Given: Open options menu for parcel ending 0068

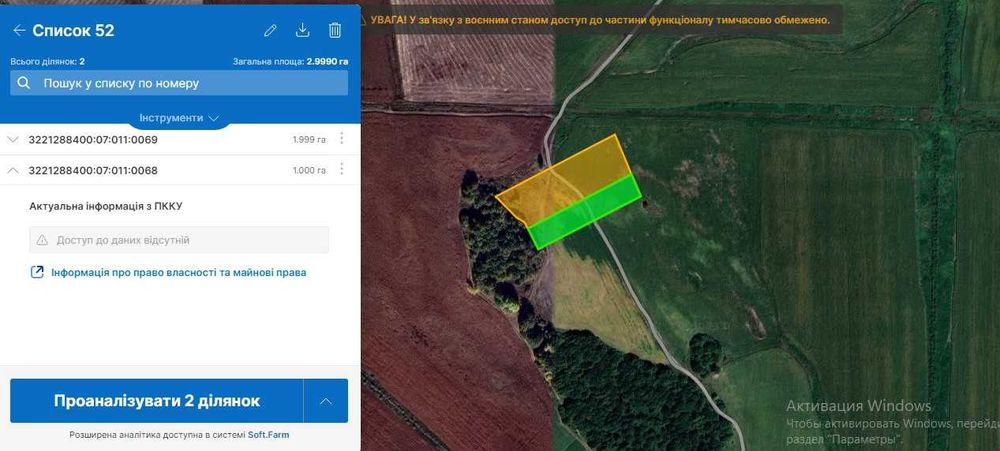Looking at the screenshot, I should coord(342,169).
